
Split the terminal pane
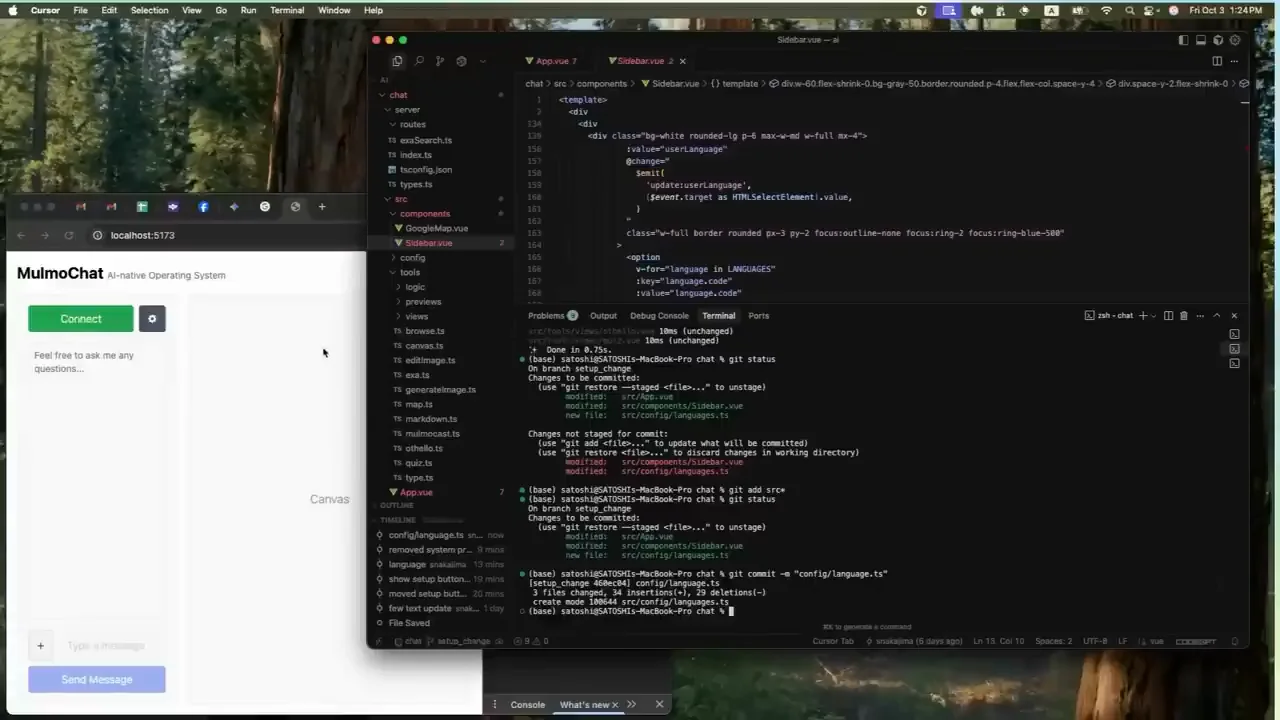click(x=1168, y=316)
